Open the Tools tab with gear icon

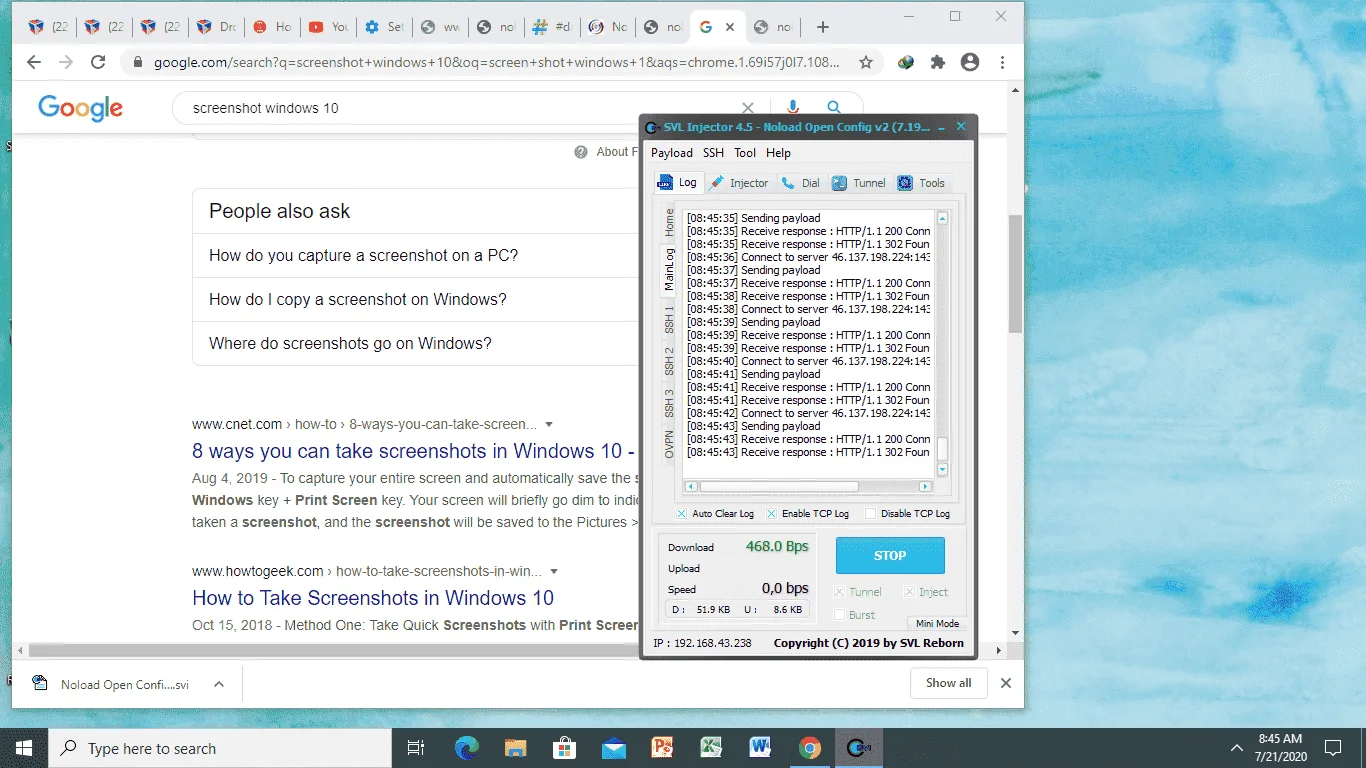point(921,183)
